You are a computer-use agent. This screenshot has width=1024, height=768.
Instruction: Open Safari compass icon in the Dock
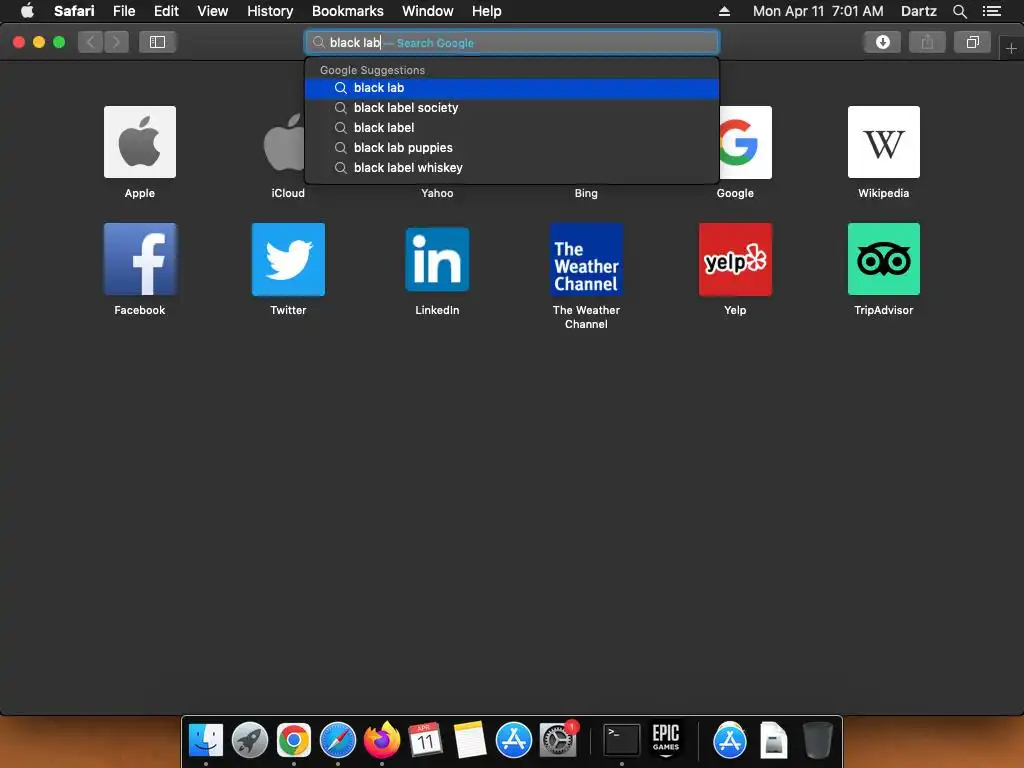point(338,740)
